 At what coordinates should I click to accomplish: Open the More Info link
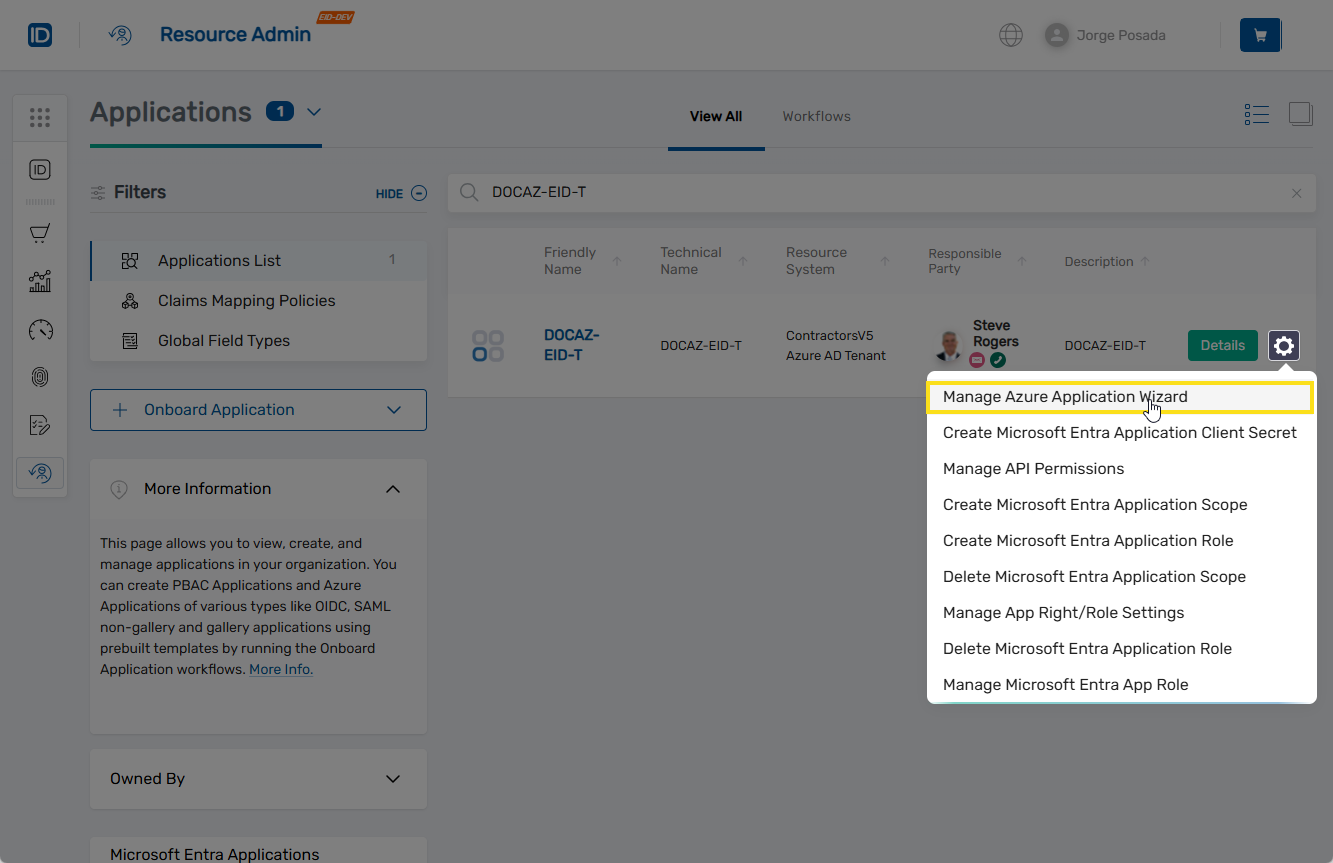[x=280, y=669]
